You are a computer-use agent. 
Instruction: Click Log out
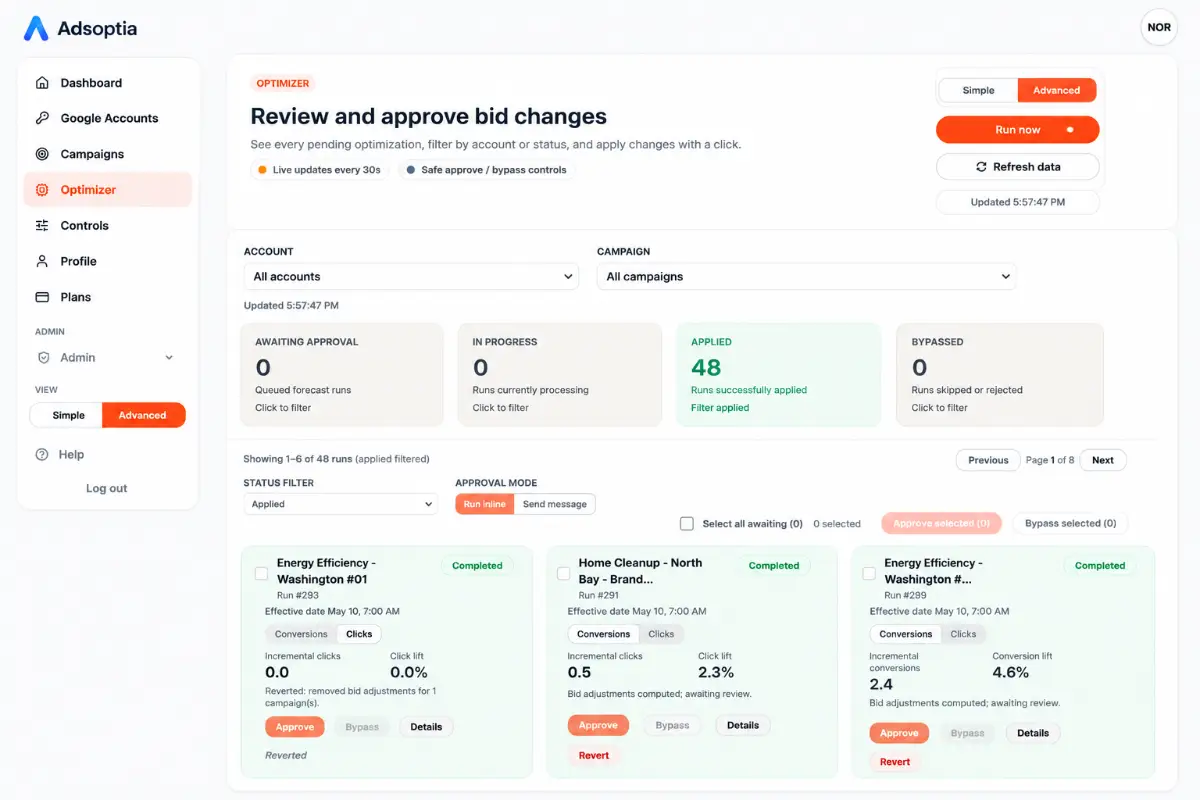pos(107,488)
